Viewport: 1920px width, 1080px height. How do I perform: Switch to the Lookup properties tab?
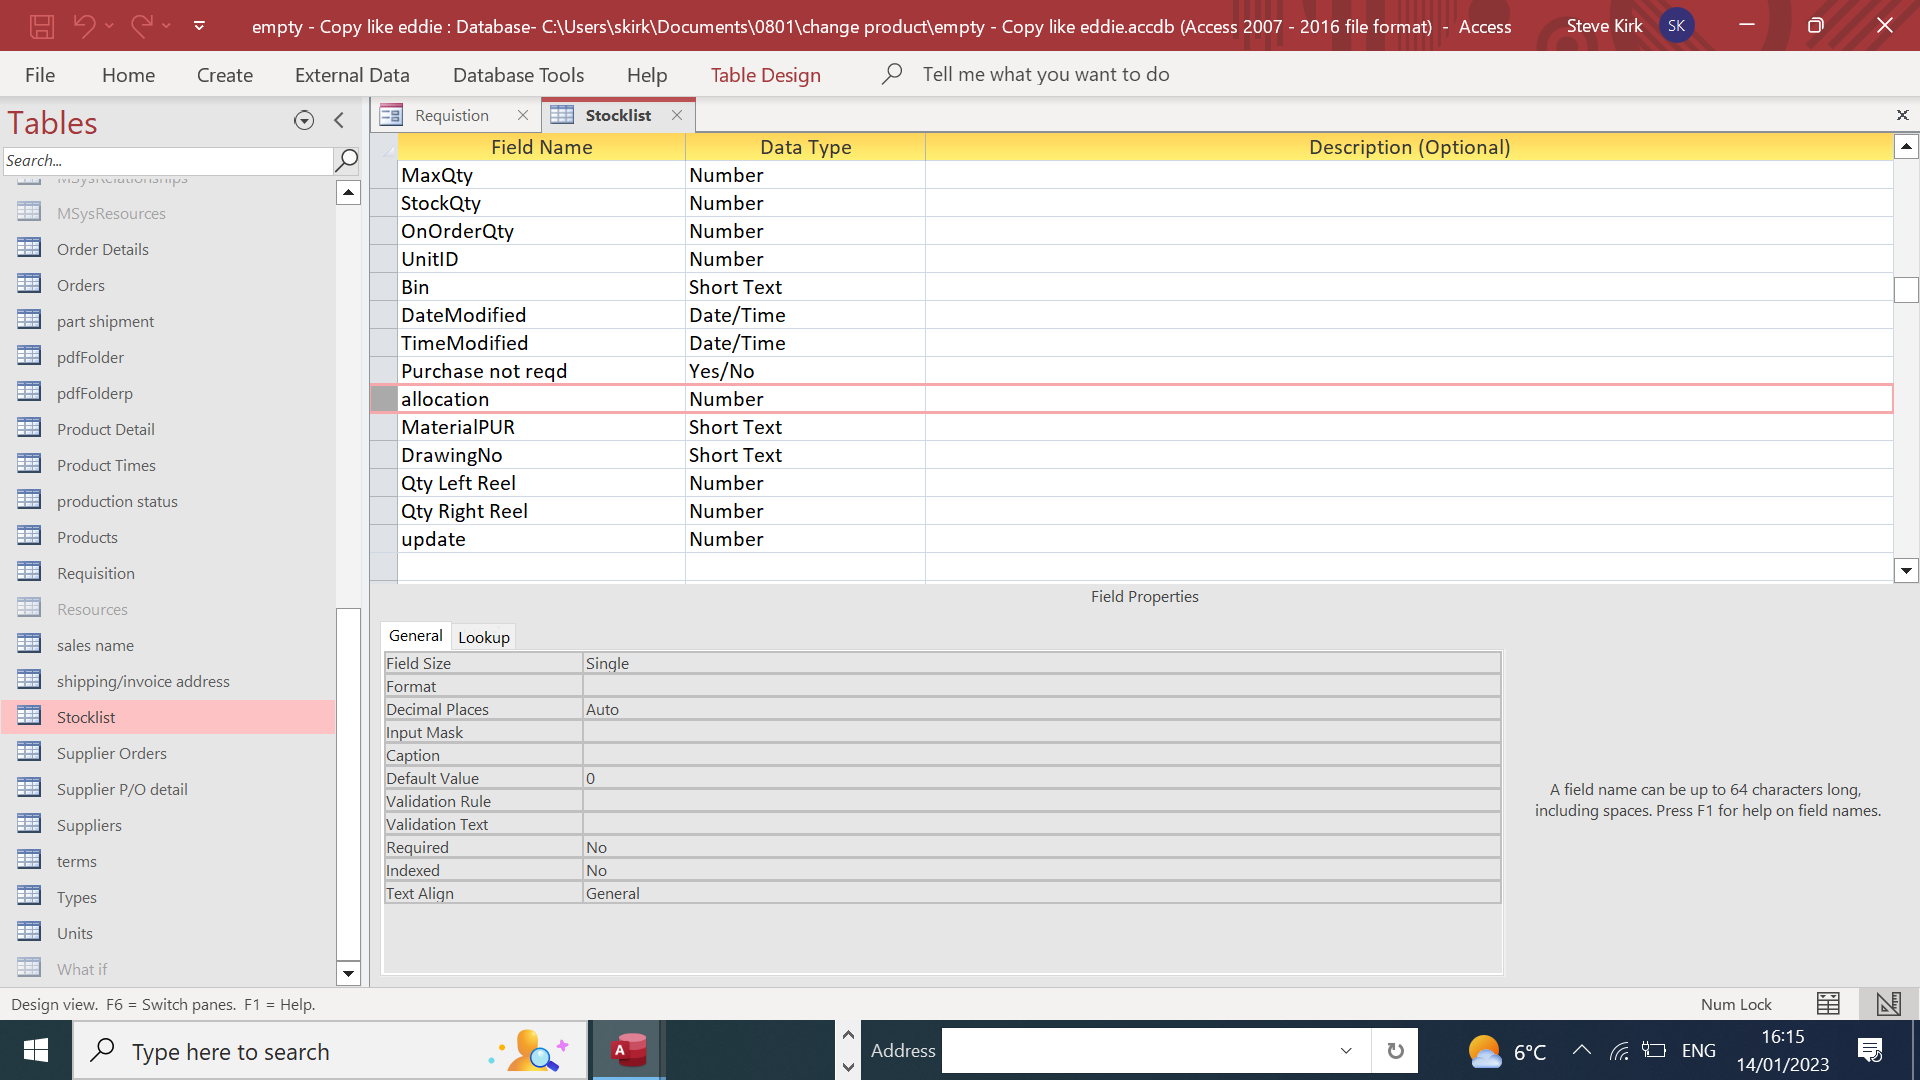click(483, 637)
